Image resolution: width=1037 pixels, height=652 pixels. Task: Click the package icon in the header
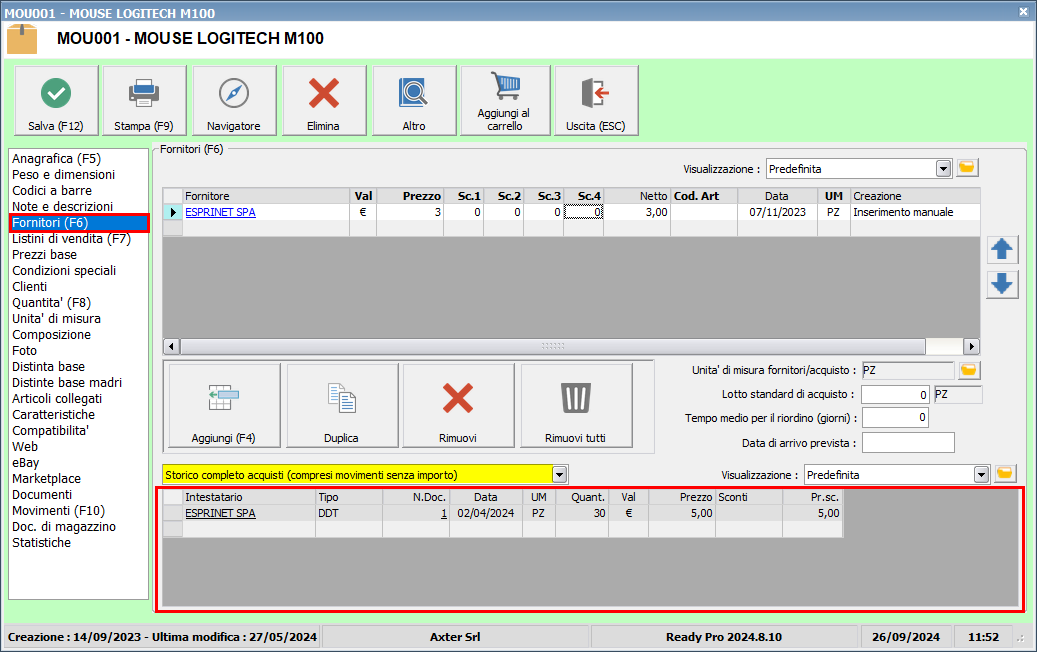[x=22, y=38]
